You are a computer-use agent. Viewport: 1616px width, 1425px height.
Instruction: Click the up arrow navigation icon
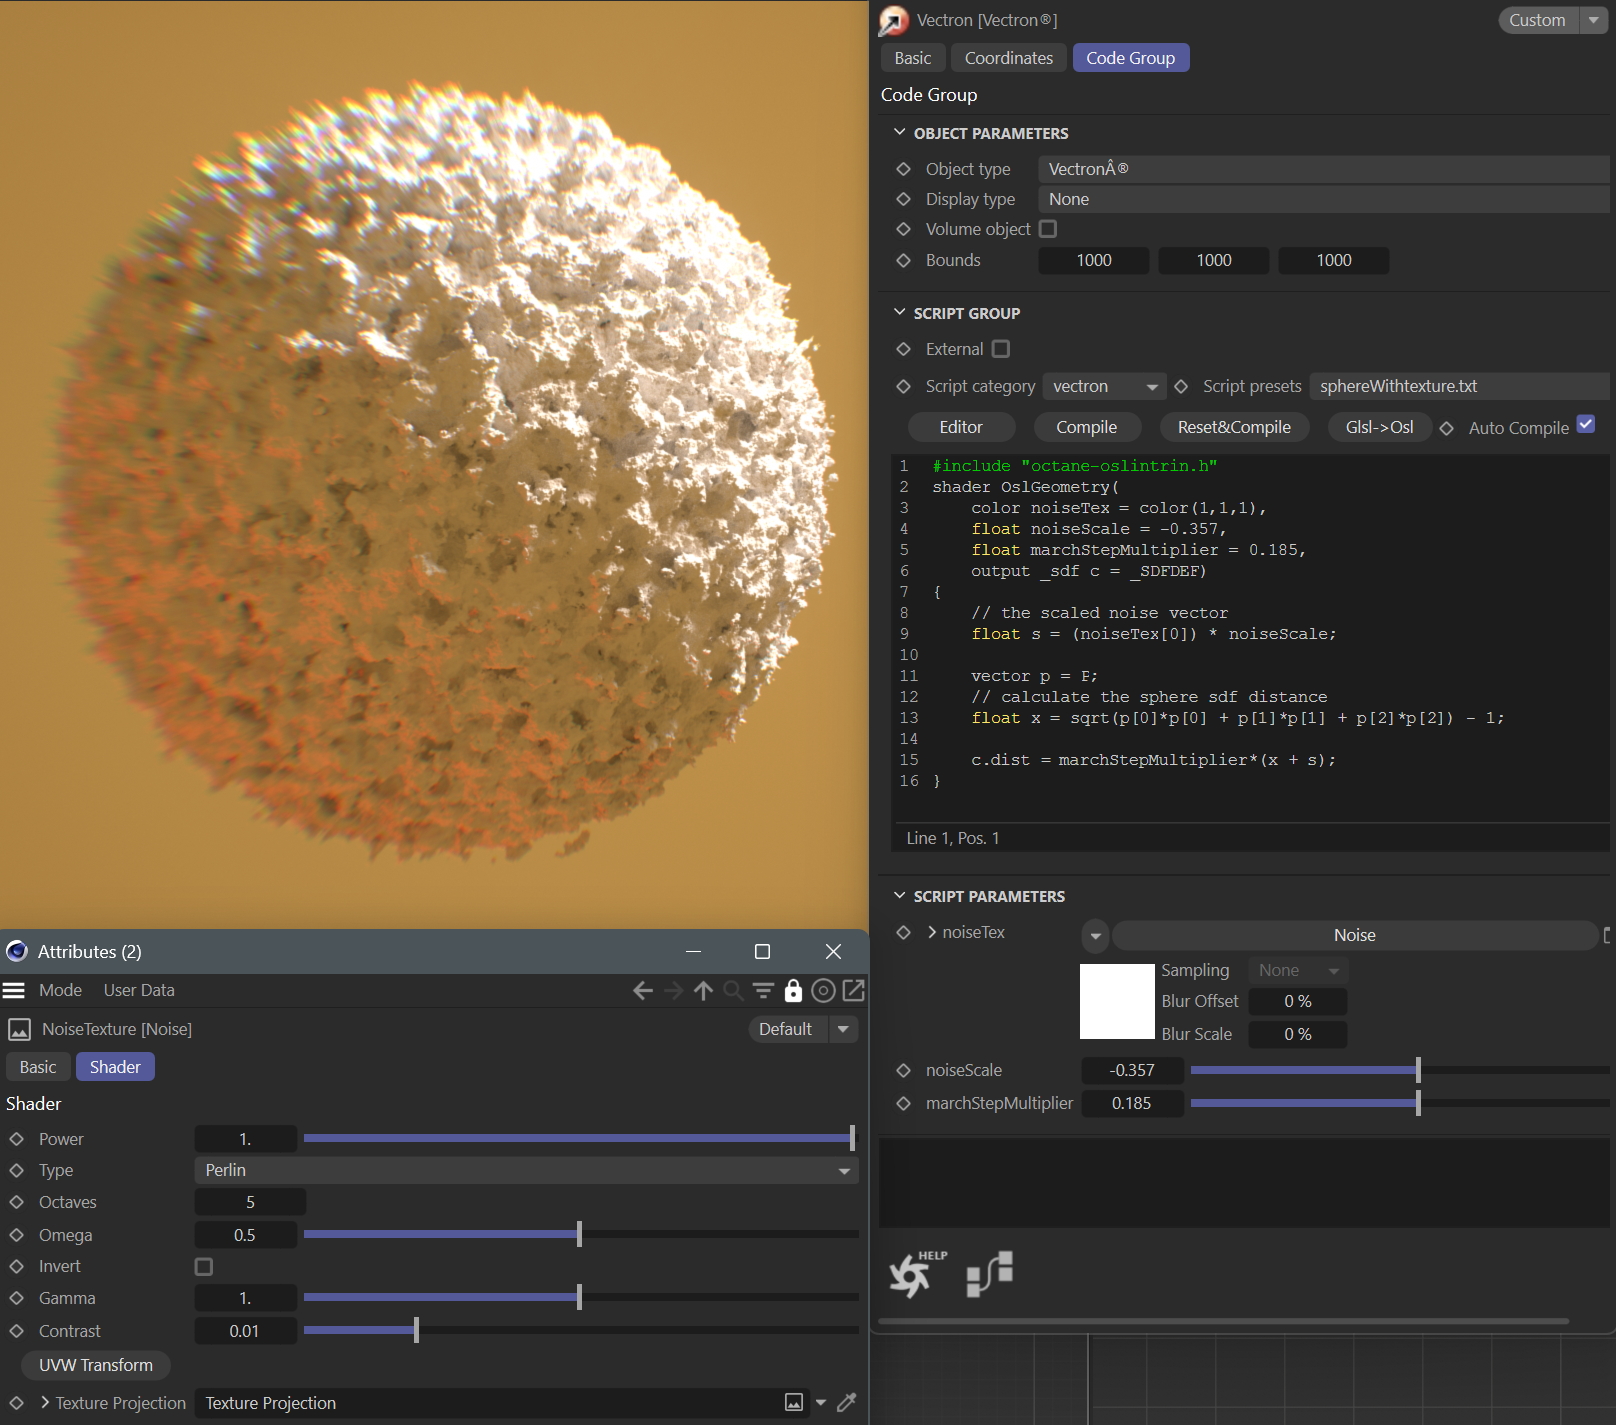pyautogui.click(x=703, y=990)
